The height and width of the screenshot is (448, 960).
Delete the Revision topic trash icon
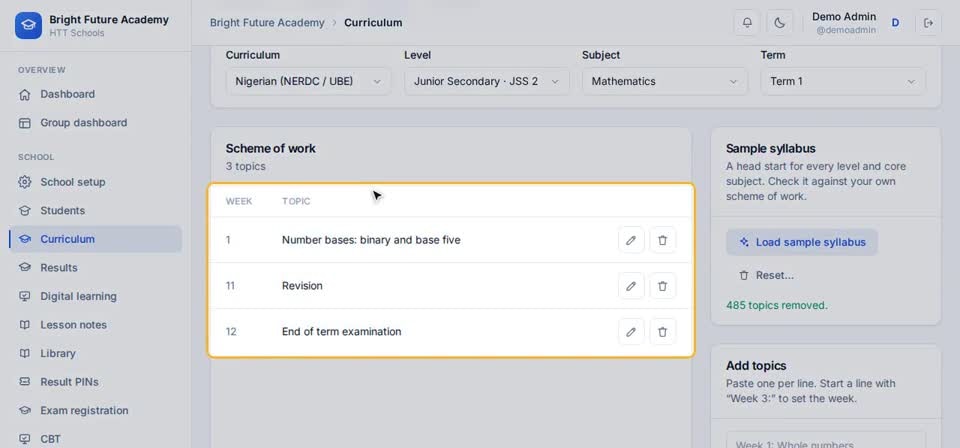coord(662,286)
